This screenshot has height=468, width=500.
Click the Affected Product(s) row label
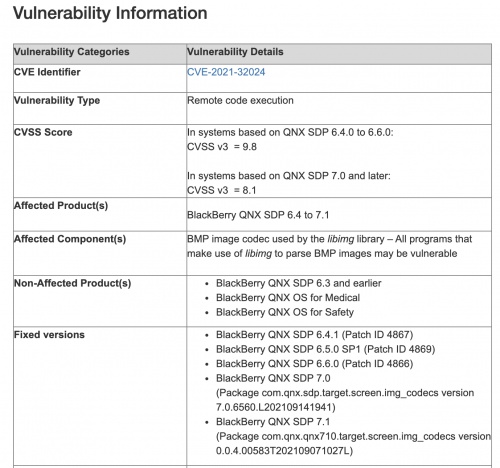61,206
